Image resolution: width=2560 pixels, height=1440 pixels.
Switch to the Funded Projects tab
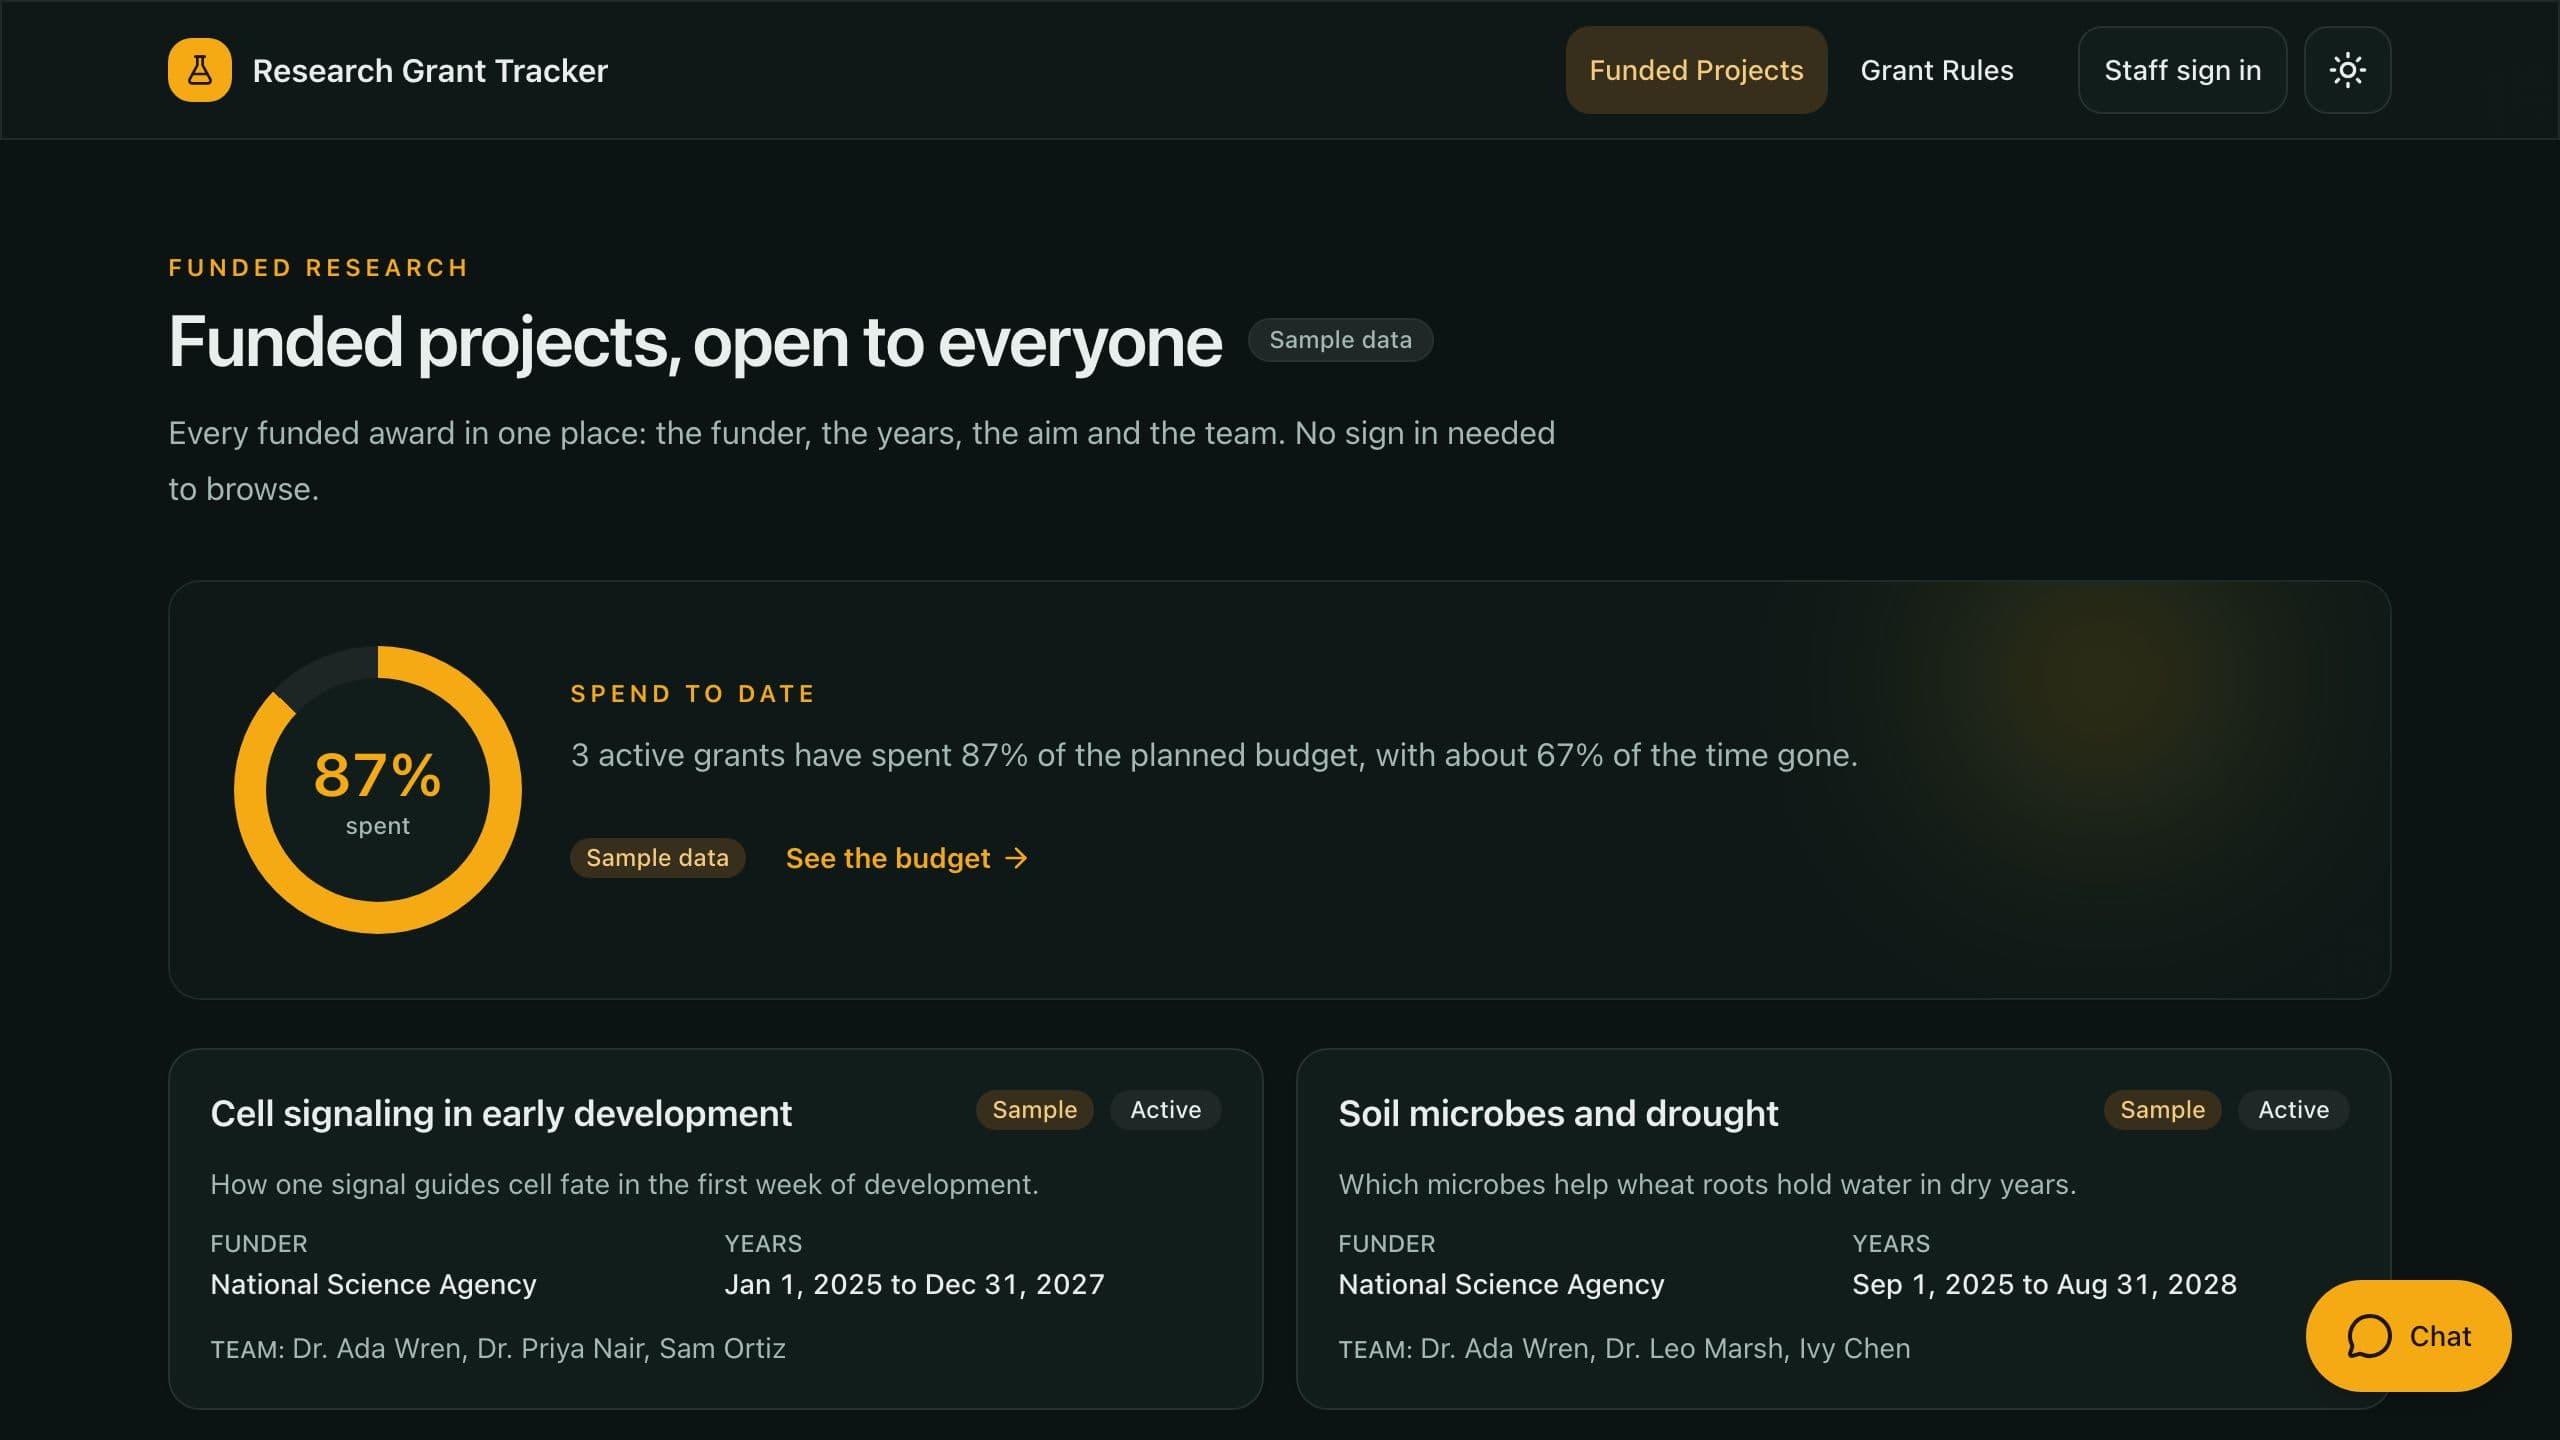point(1696,70)
